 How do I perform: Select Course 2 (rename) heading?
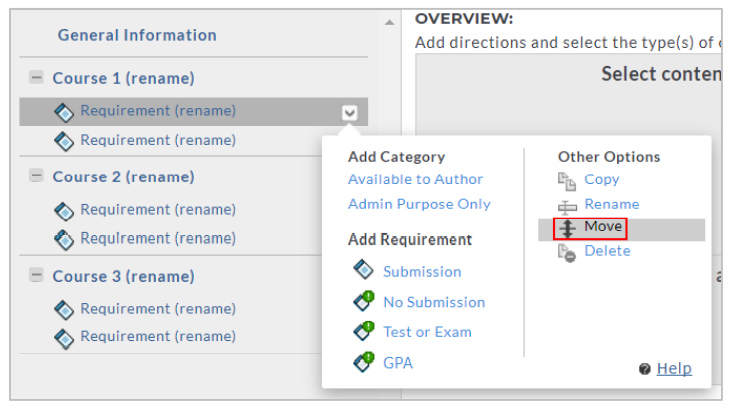(124, 177)
